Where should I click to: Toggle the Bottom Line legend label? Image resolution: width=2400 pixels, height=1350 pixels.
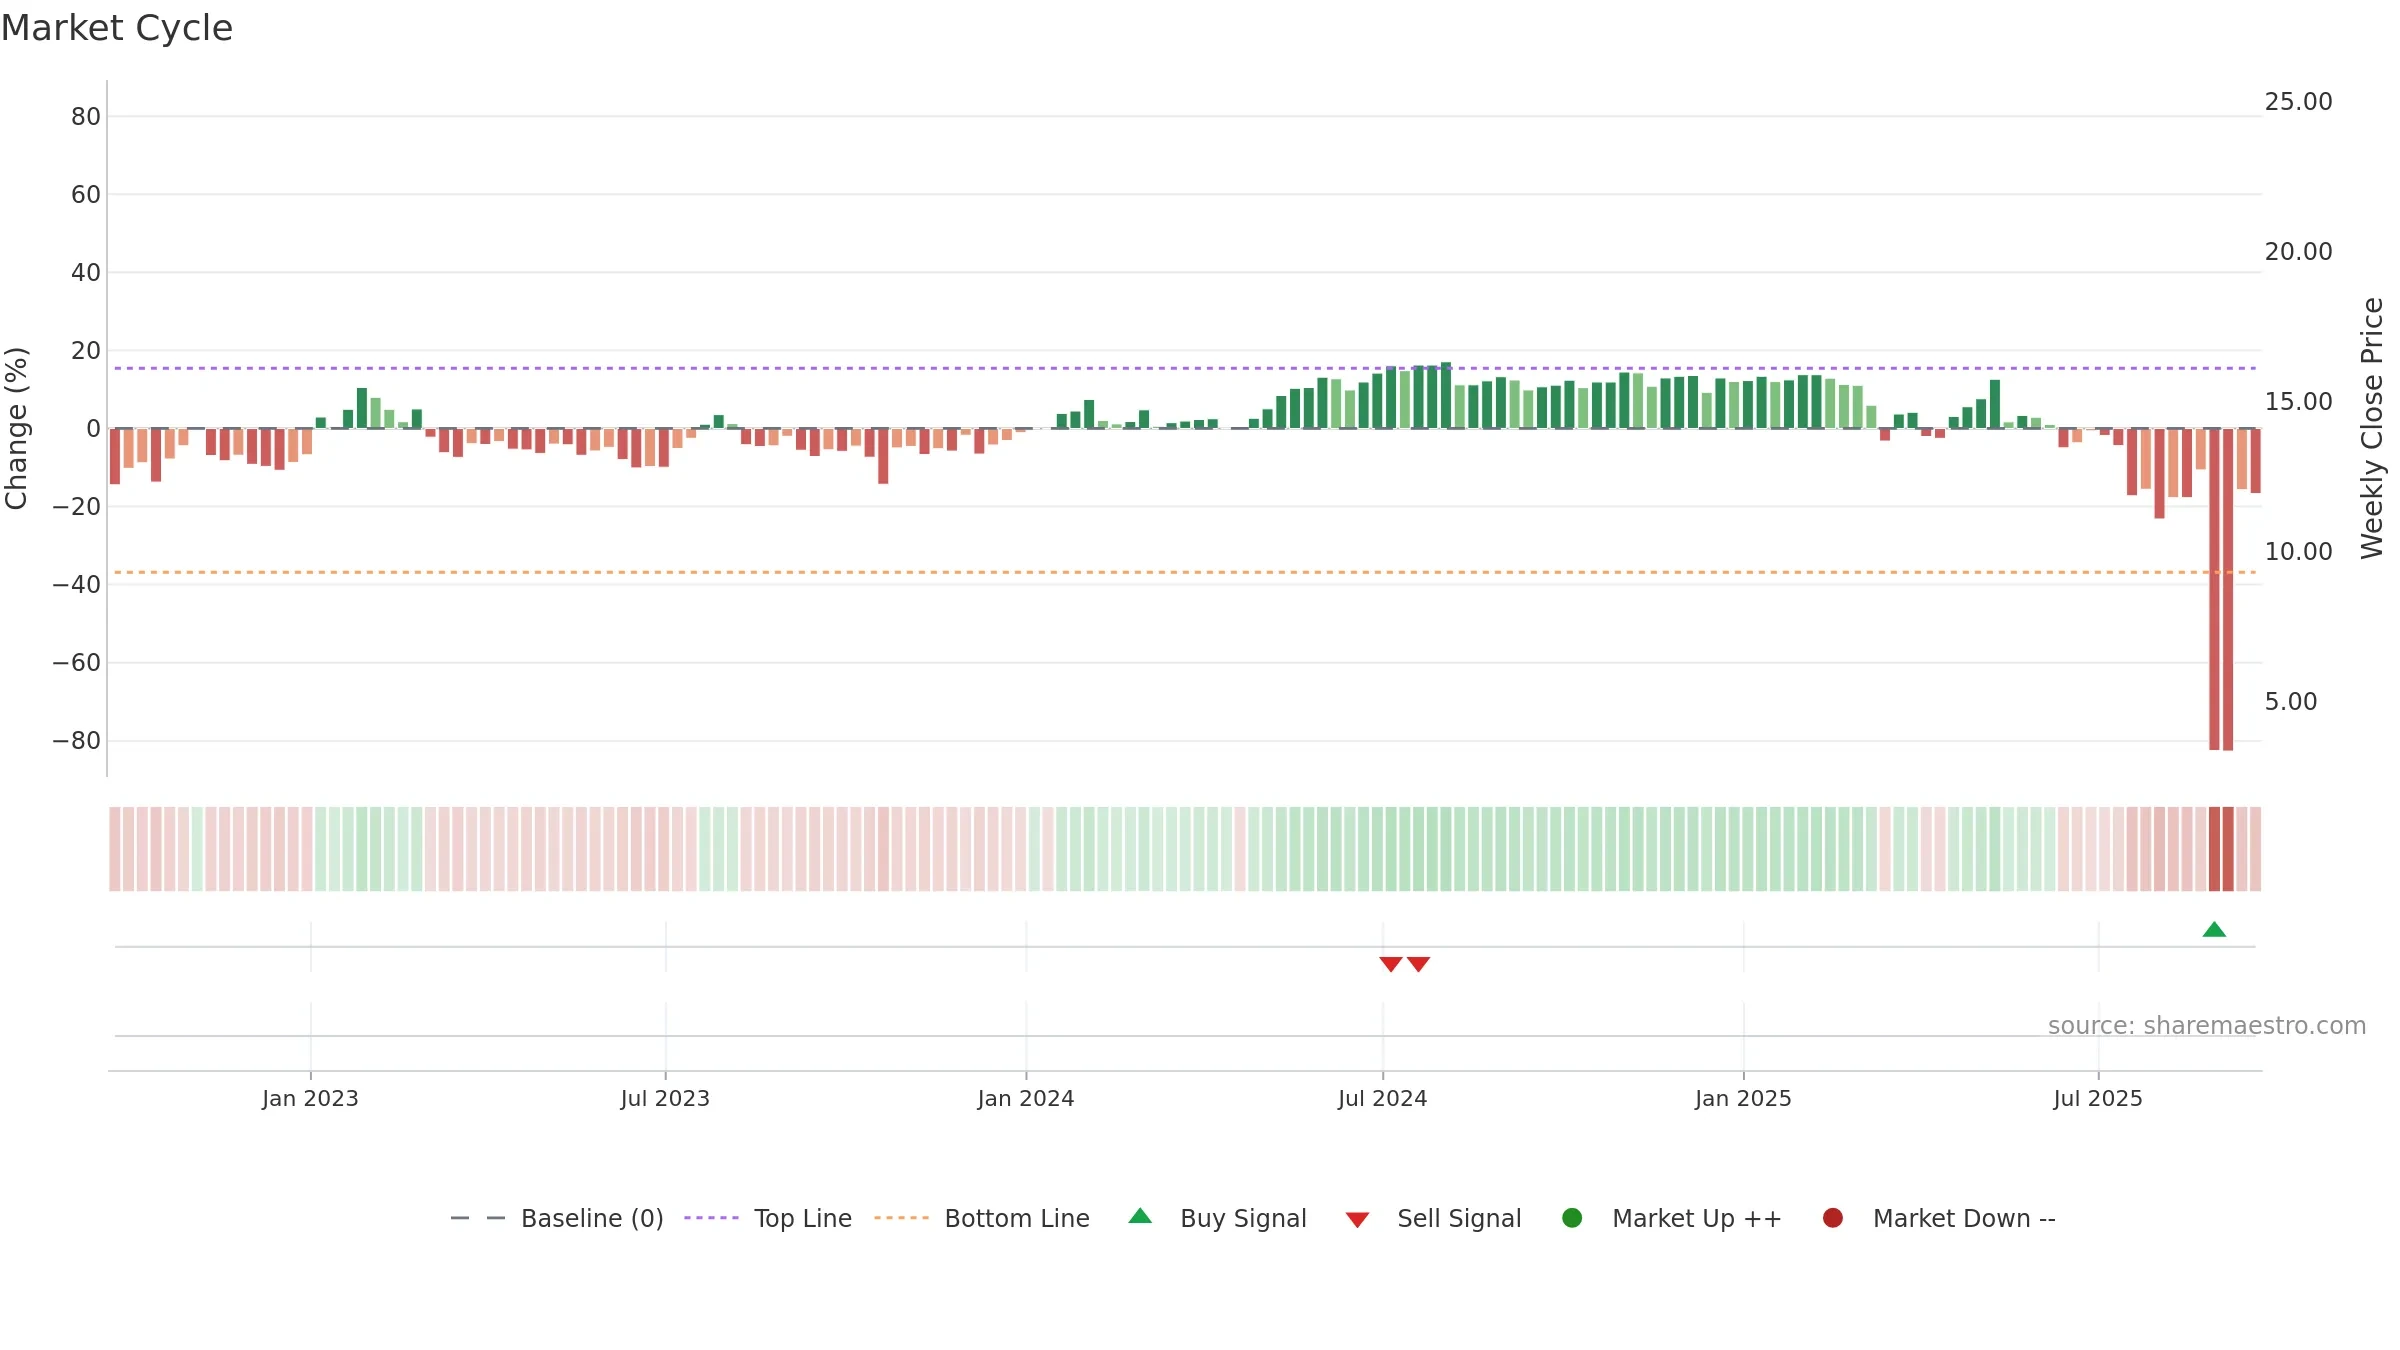click(x=1017, y=1219)
